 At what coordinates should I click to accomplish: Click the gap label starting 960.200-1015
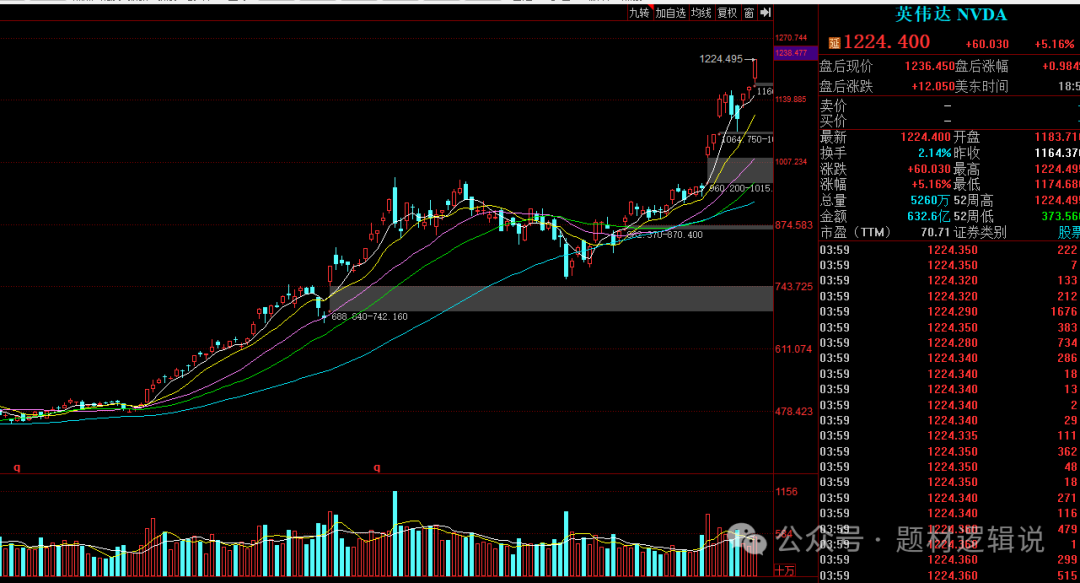(741, 188)
